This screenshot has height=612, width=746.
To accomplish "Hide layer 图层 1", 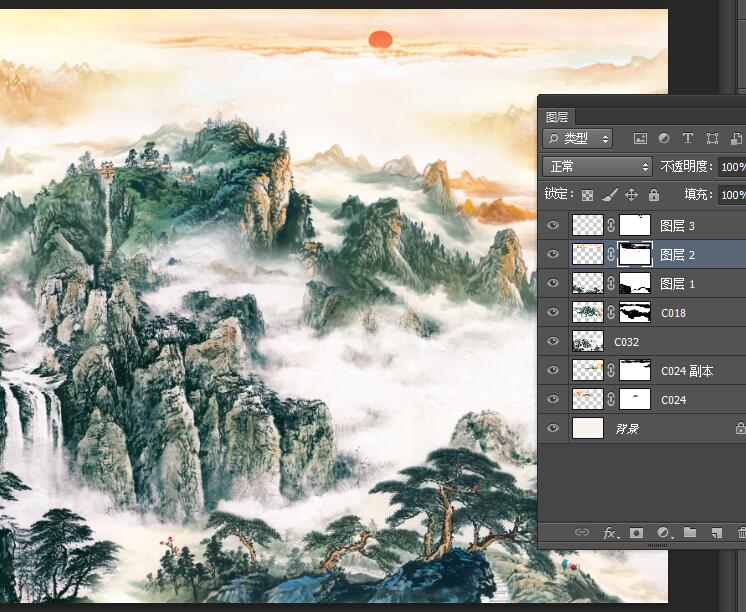I will pyautogui.click(x=553, y=283).
